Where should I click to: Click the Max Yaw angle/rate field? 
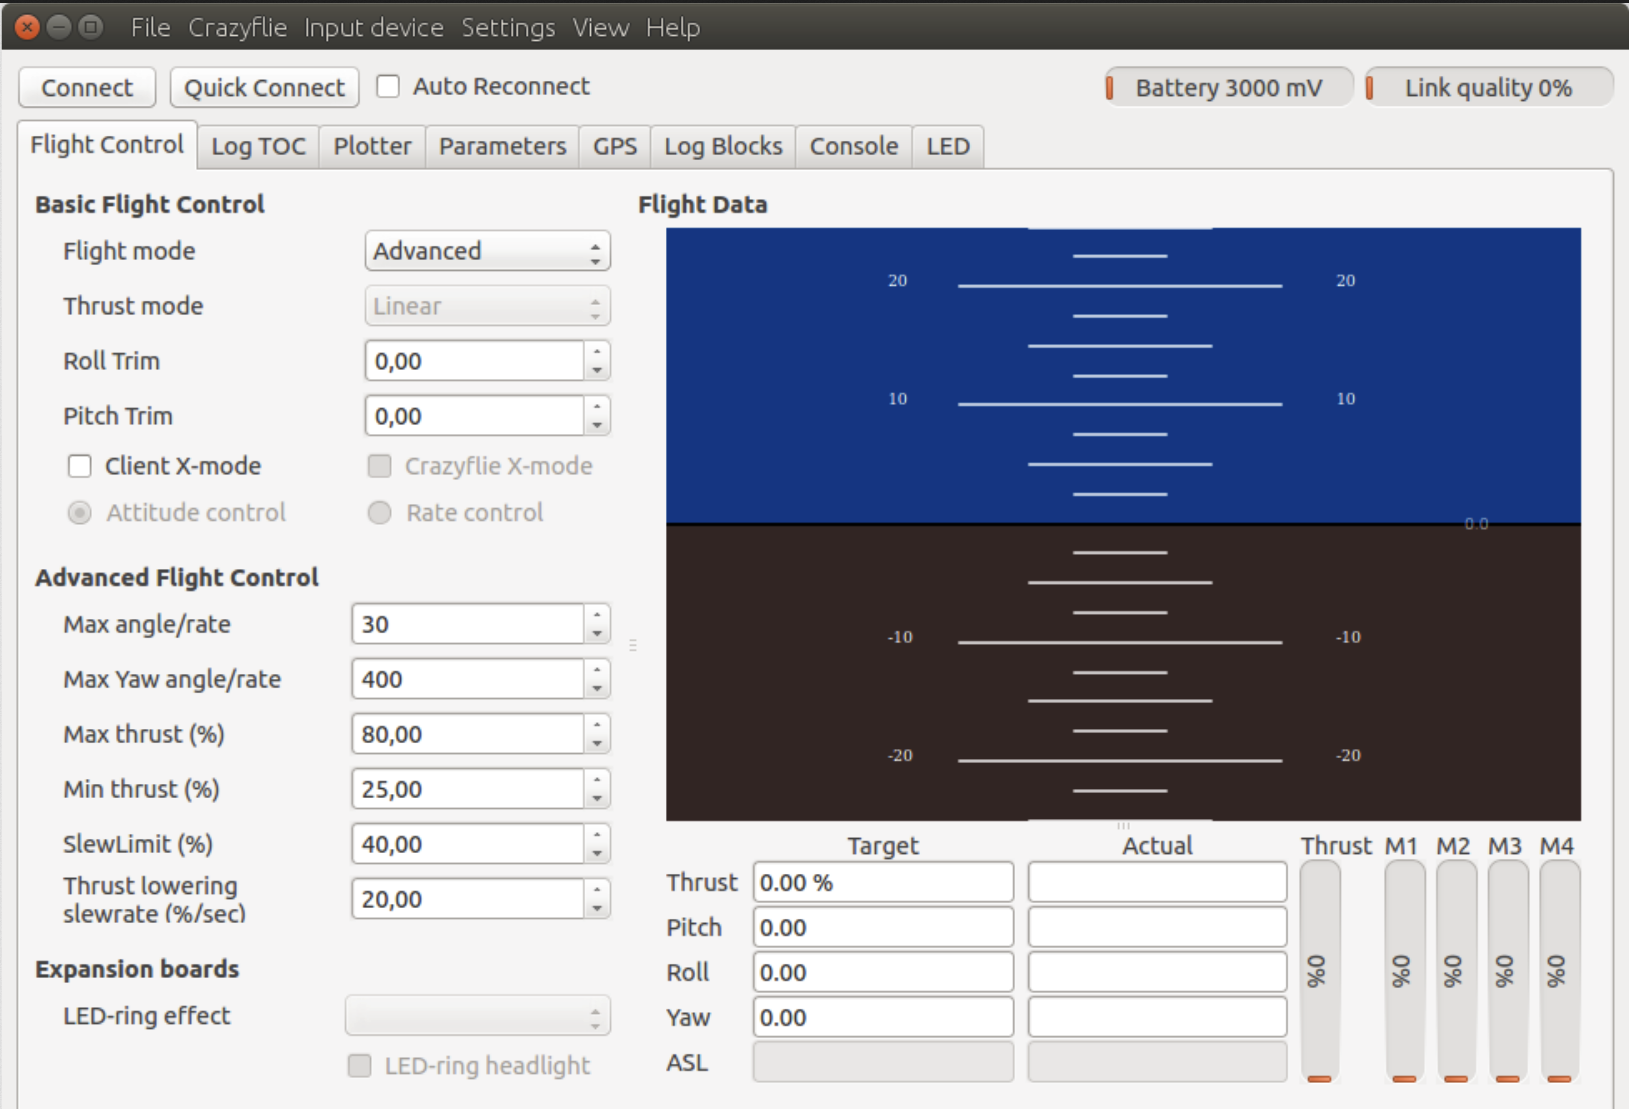coord(481,679)
